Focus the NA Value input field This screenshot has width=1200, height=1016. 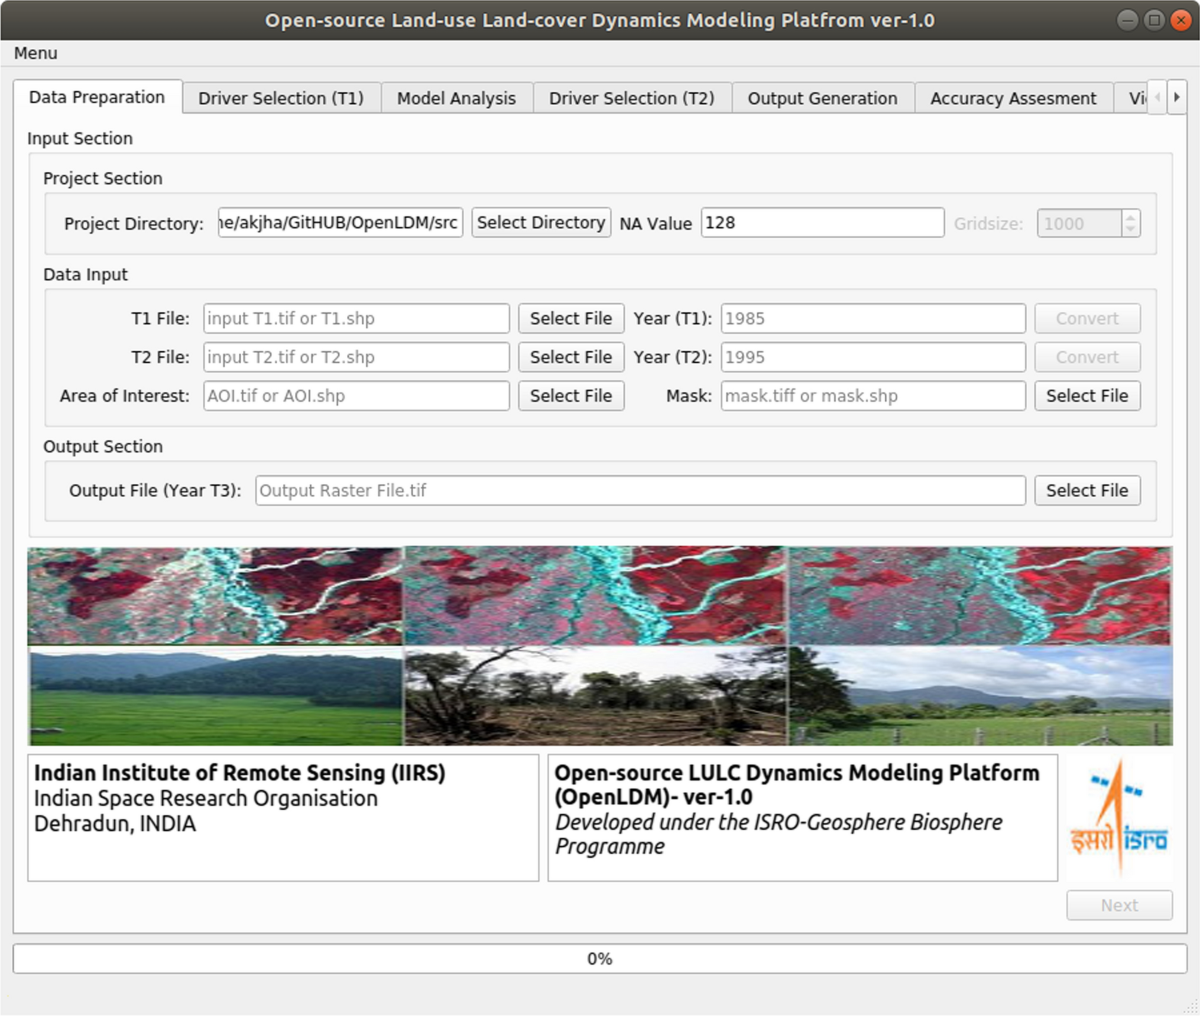[822, 223]
